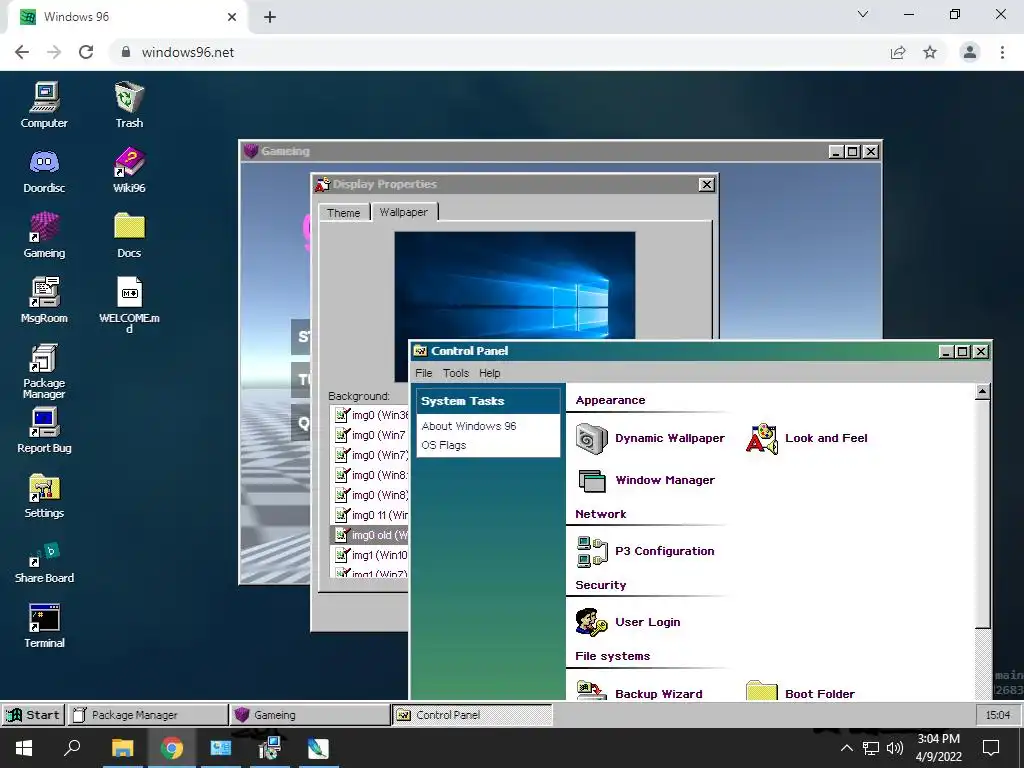1024x768 pixels.
Task: Open the Chrome profile icon
Action: [x=970, y=52]
